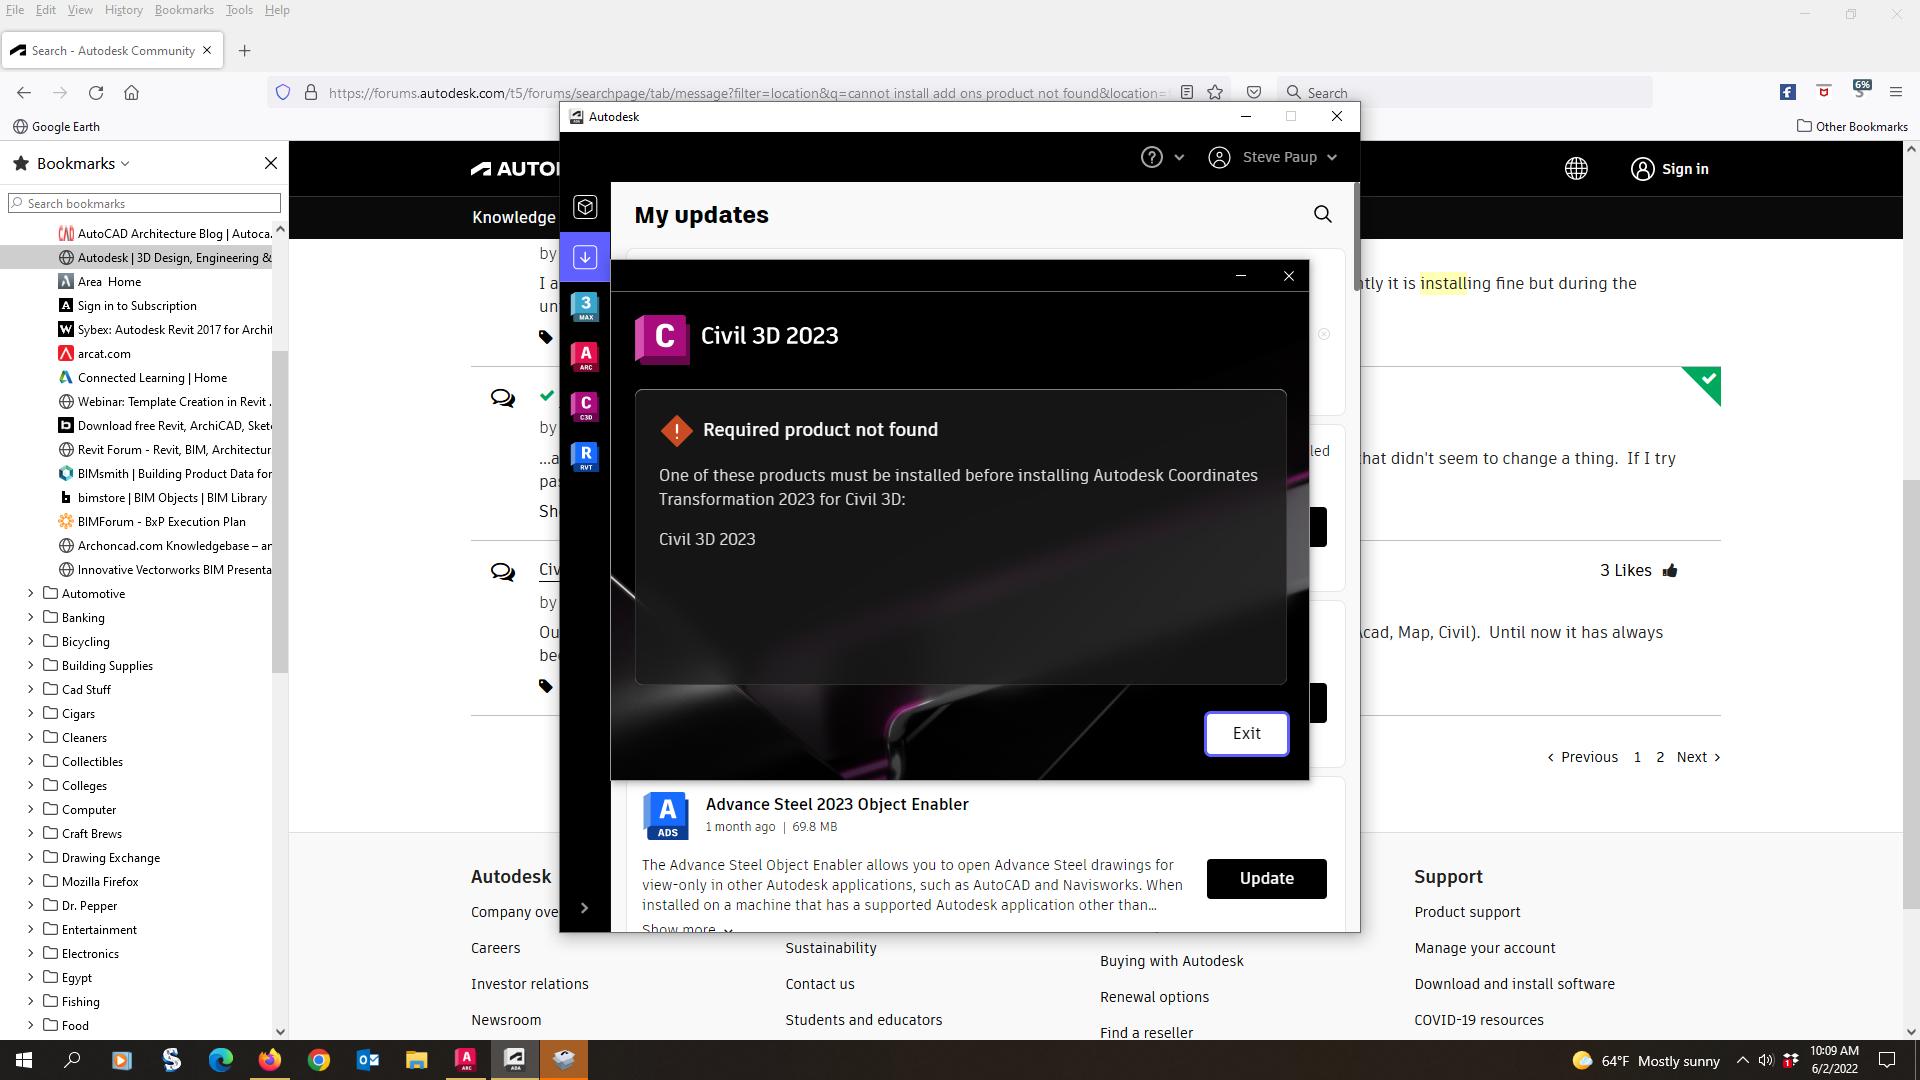Go to Next page of search results
This screenshot has height=1080, width=1920.
point(1698,757)
